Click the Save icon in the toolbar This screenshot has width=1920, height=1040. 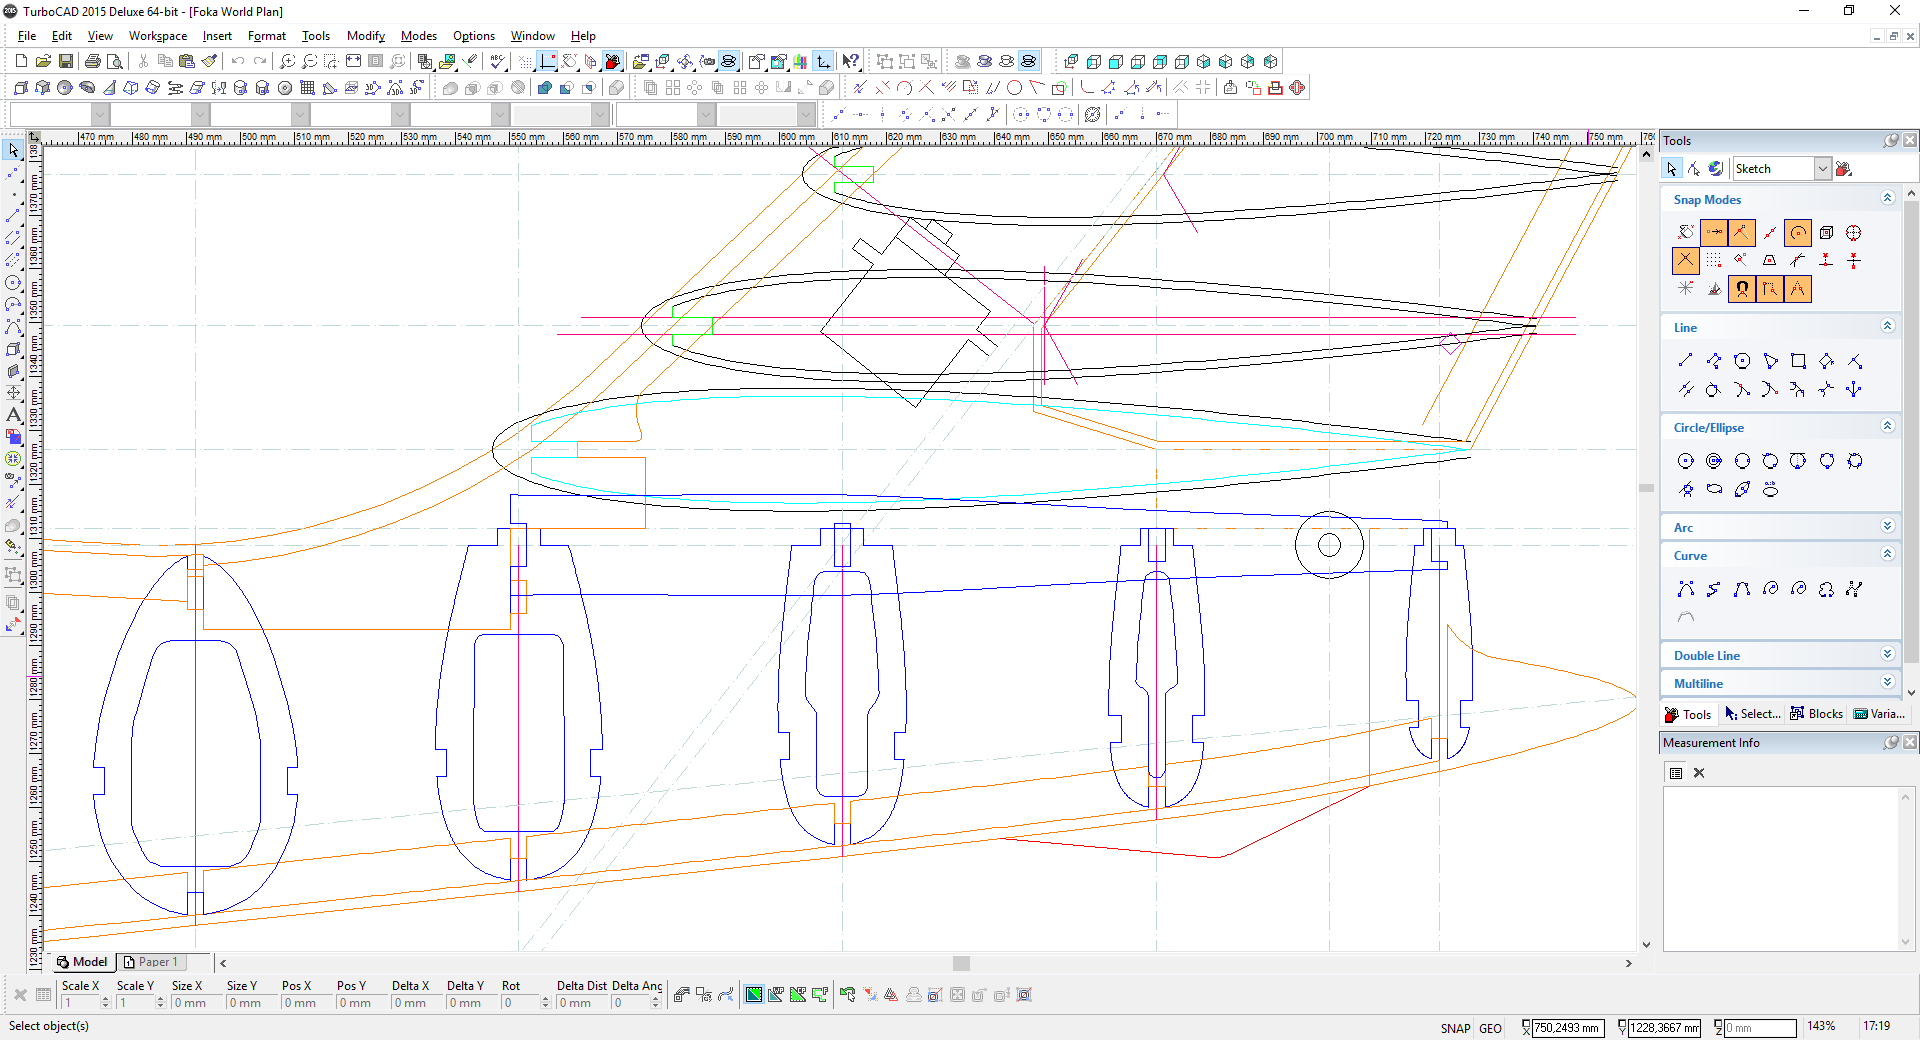pyautogui.click(x=65, y=62)
